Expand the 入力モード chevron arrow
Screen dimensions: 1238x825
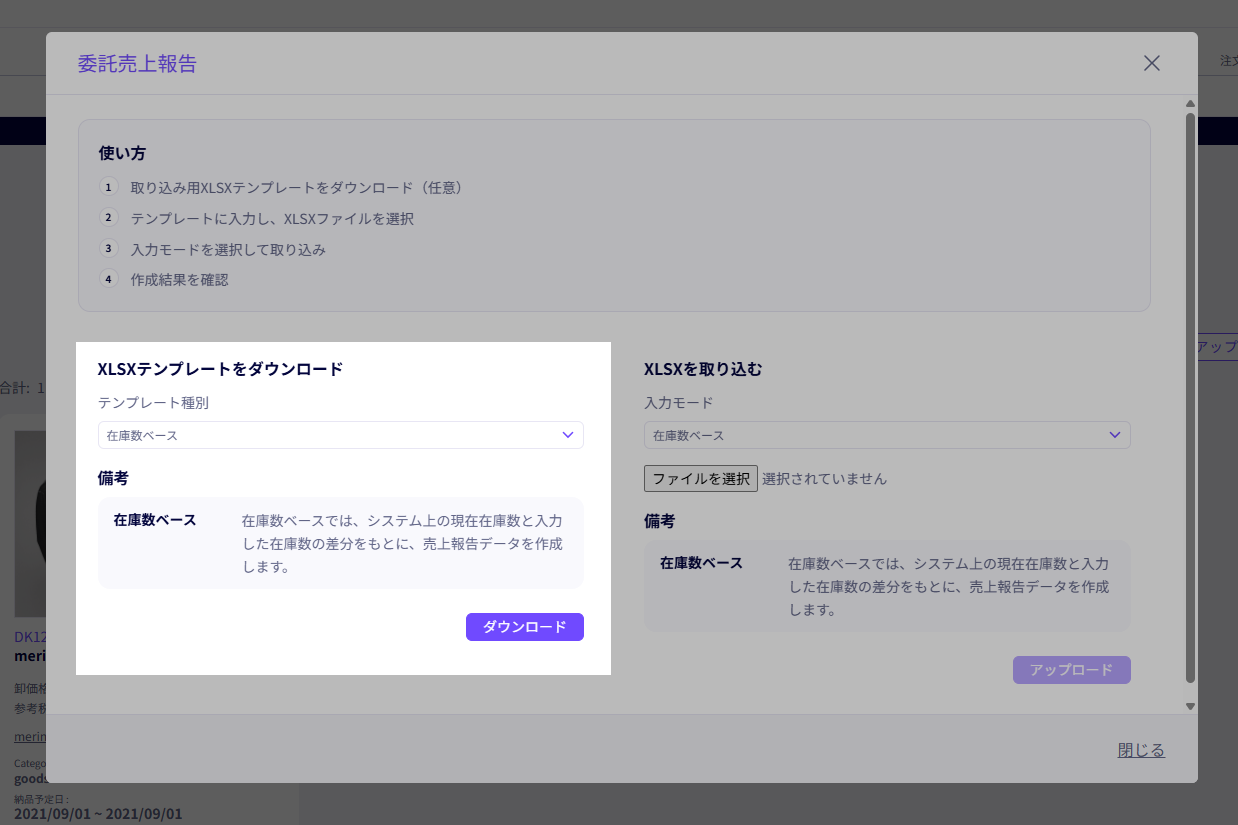(1115, 435)
